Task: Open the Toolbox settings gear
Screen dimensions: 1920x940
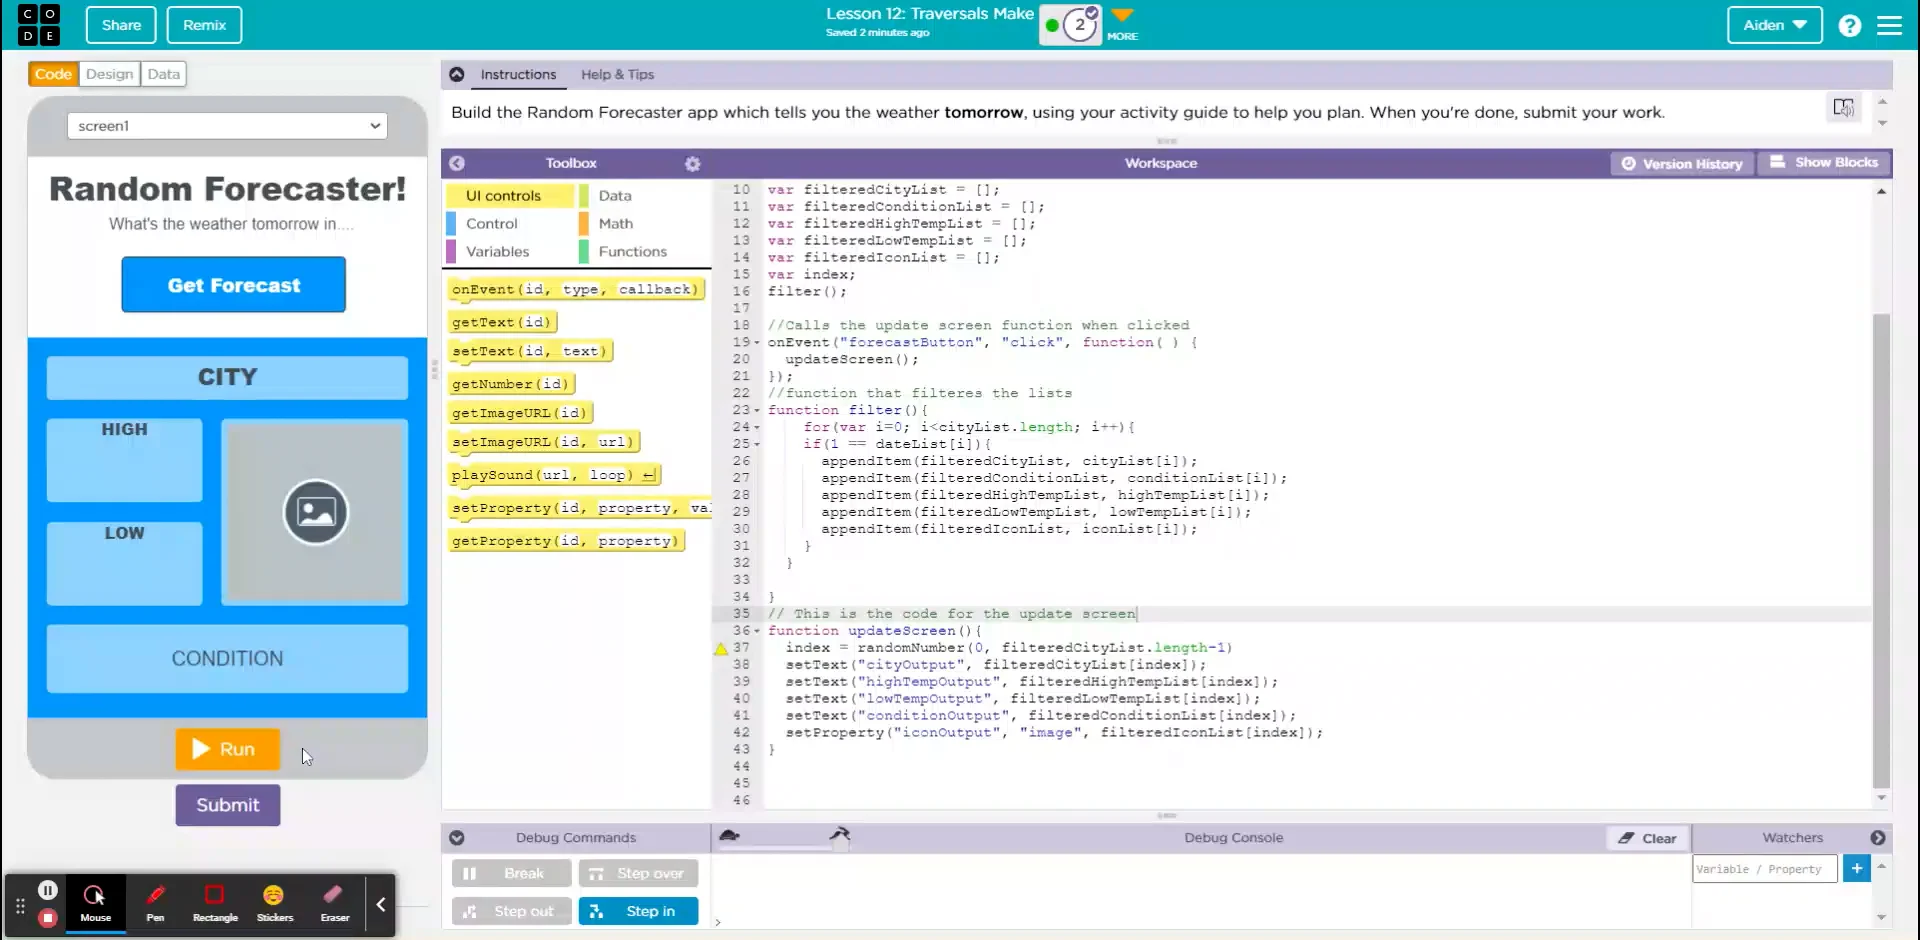Action: (x=693, y=163)
